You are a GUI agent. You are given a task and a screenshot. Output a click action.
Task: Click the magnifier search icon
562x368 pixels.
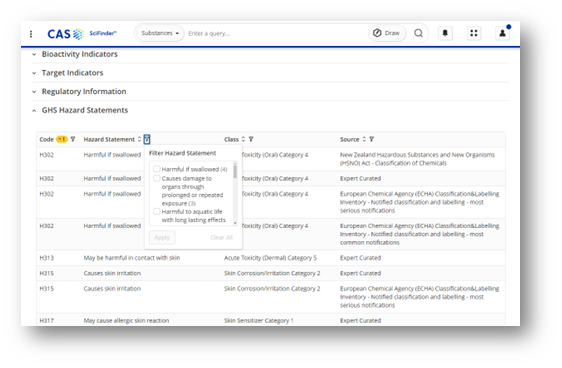click(x=418, y=33)
